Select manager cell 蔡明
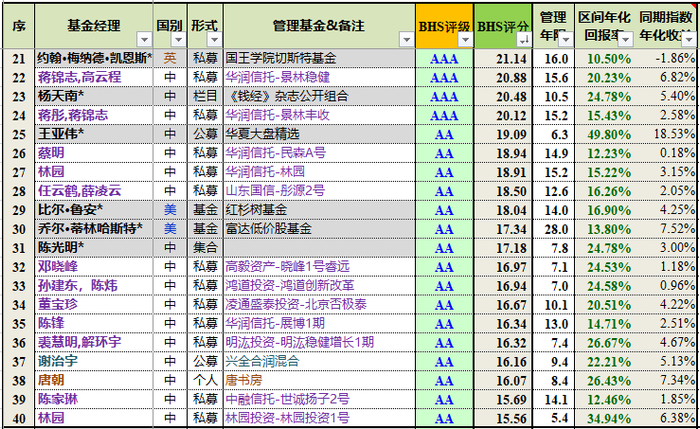Viewport: 700px width, 429px height. click(94, 153)
